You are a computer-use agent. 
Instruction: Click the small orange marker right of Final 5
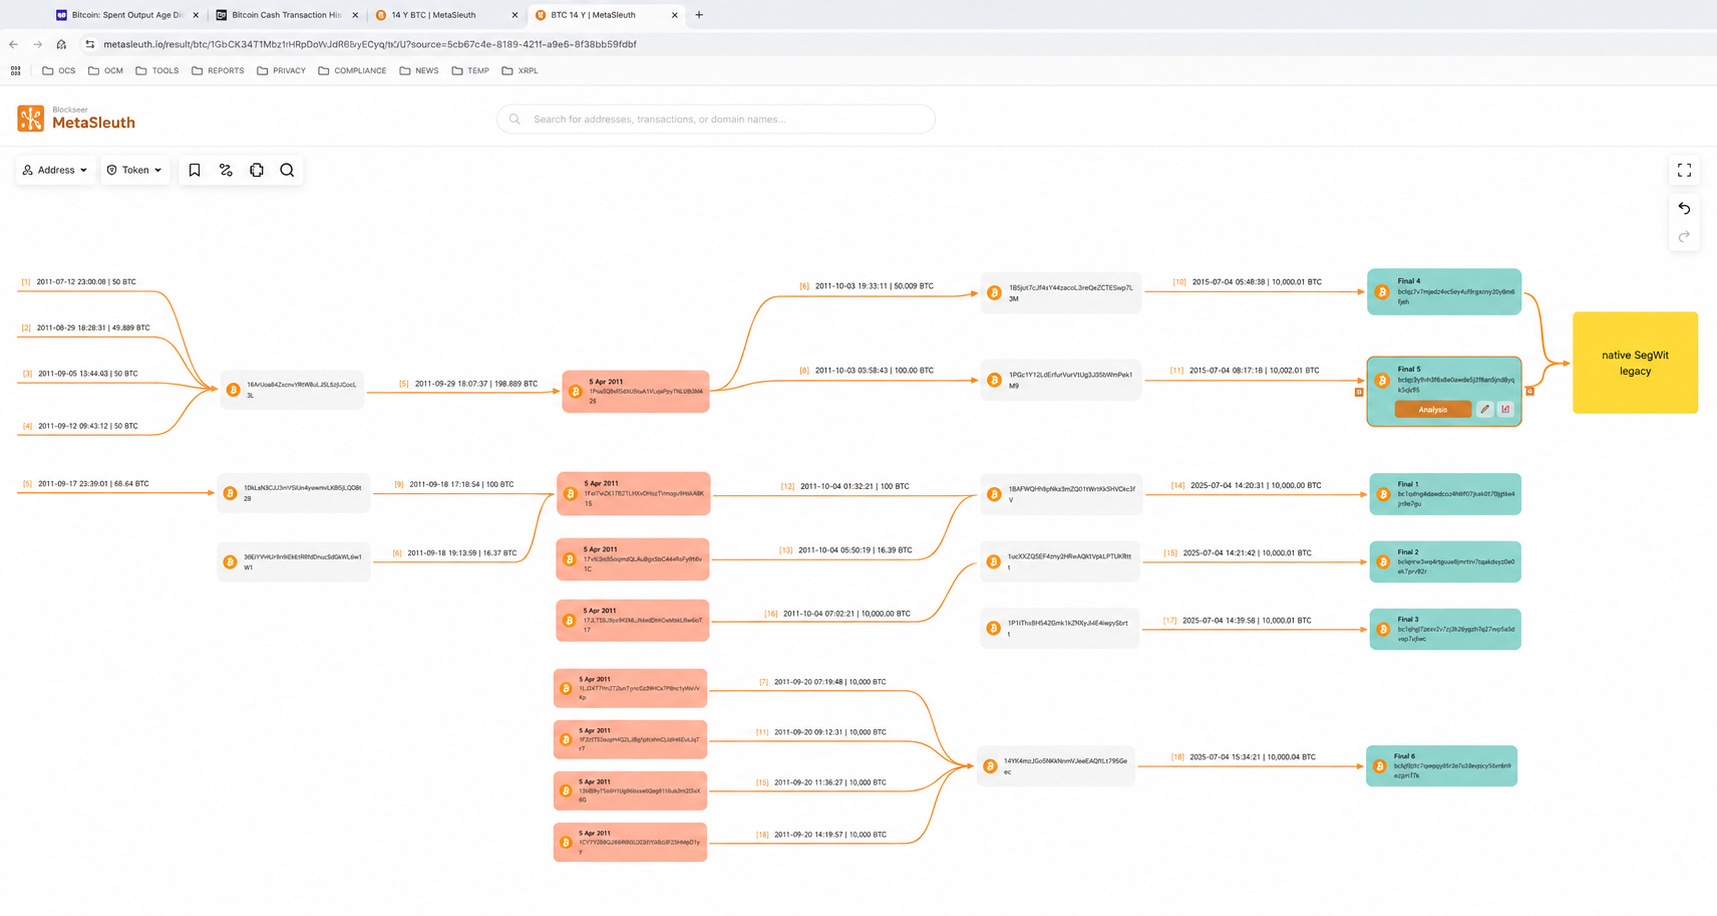(1529, 392)
